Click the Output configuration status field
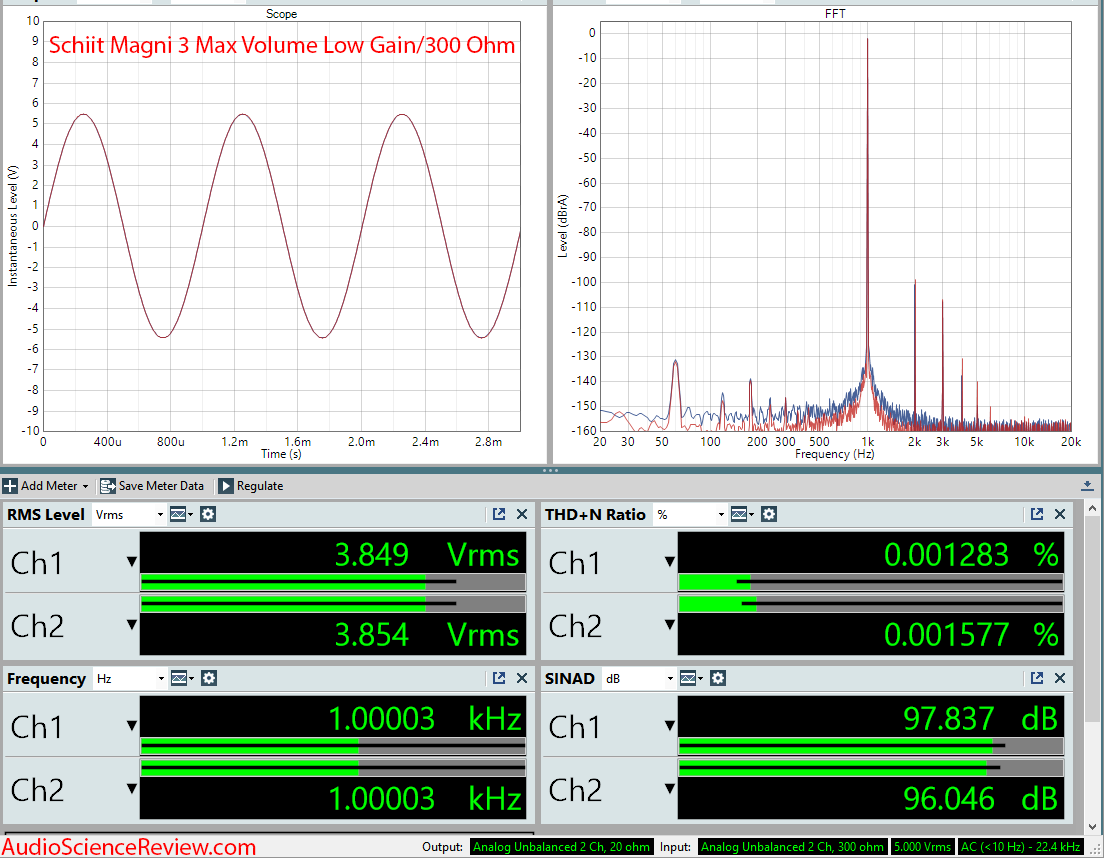Viewport: 1104px width, 858px height. [562, 847]
